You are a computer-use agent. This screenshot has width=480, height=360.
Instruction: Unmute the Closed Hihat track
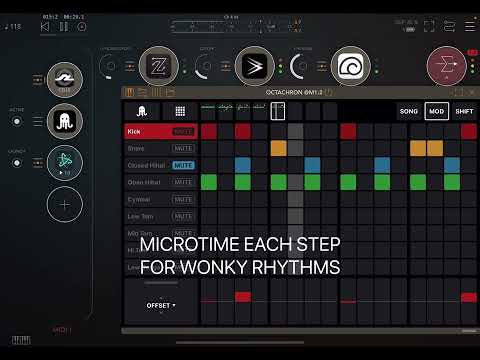[183, 165]
